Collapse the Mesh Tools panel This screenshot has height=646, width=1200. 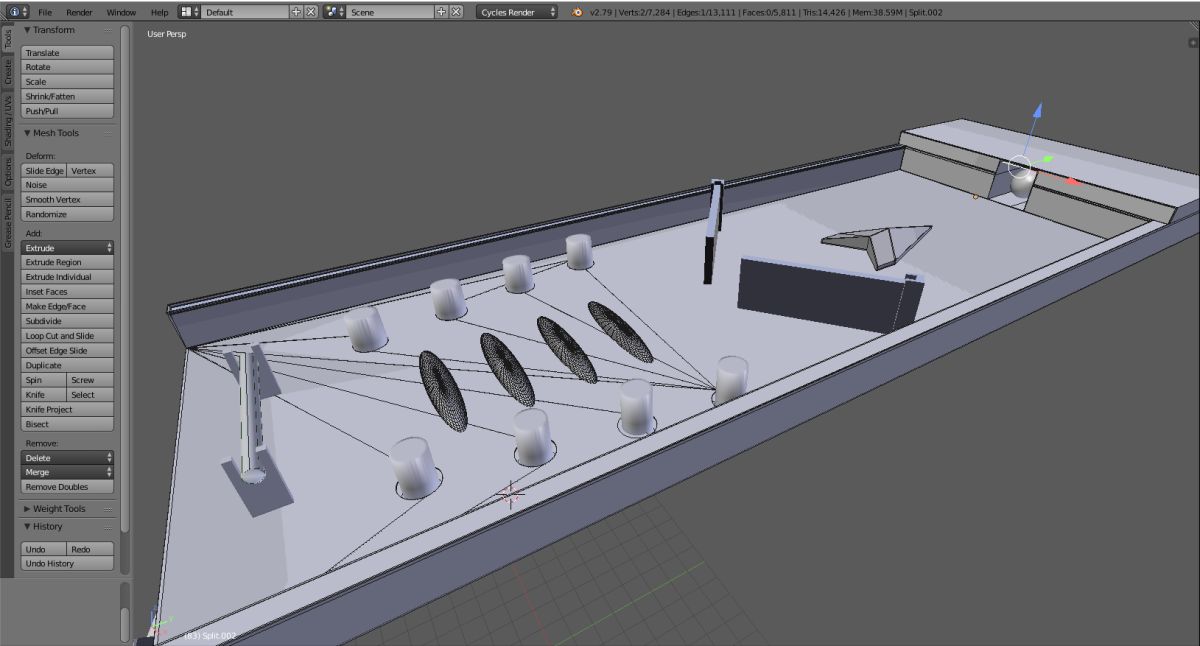[x=28, y=133]
